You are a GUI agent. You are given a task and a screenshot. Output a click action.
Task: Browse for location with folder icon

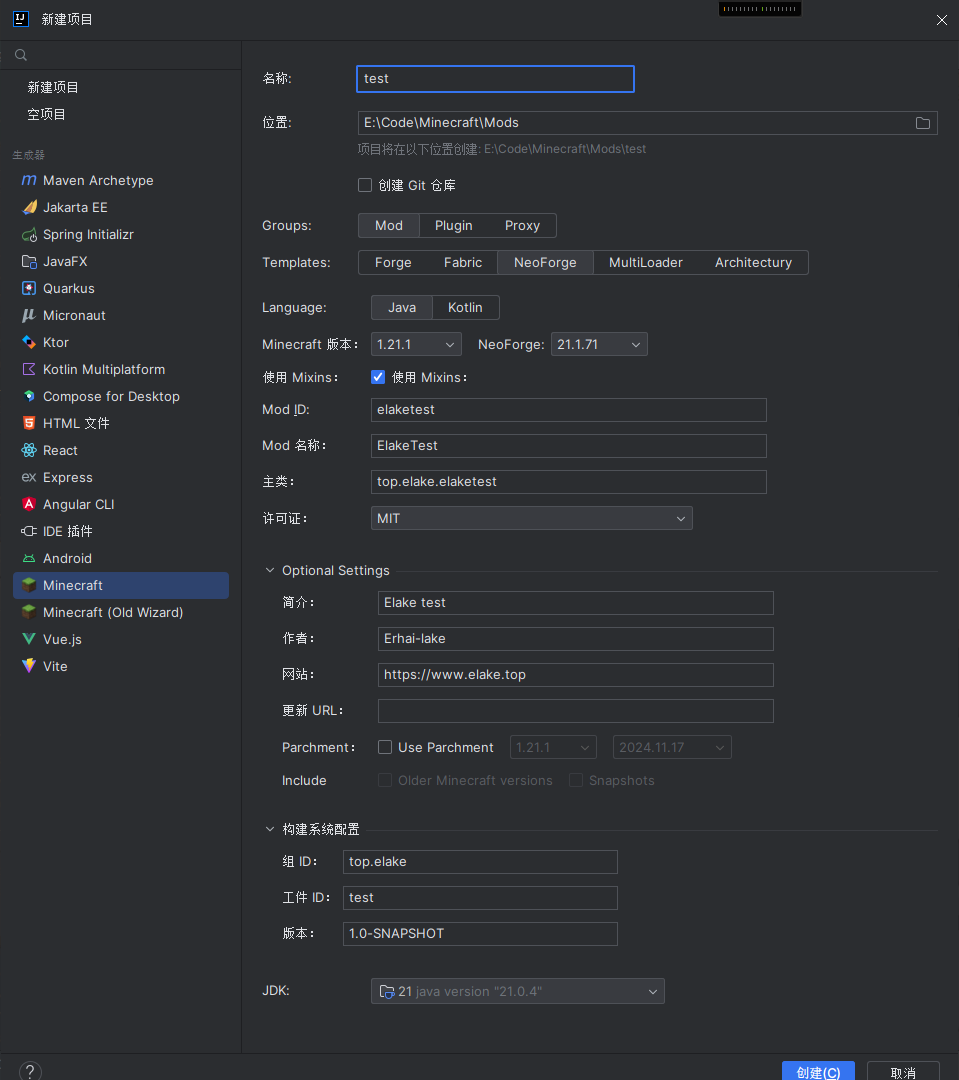tap(922, 123)
